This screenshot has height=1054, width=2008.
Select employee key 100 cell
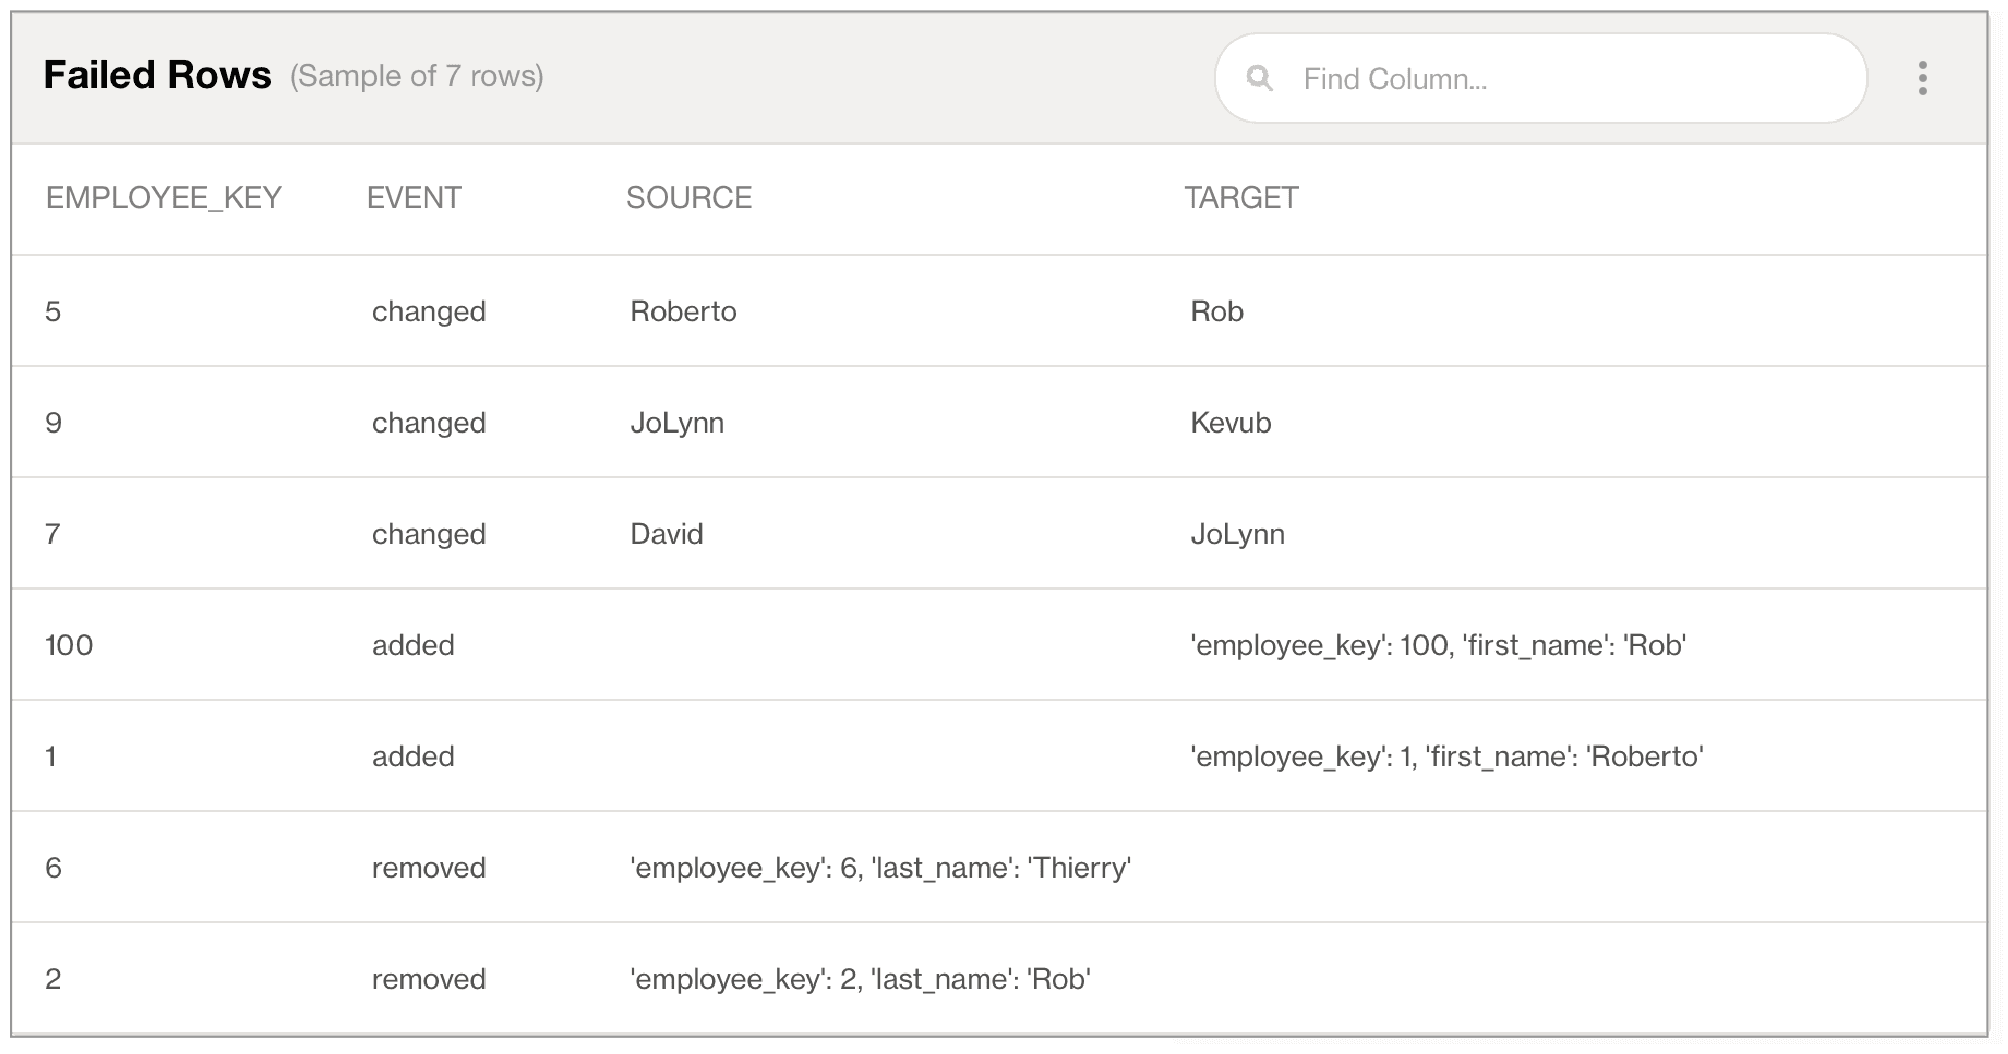[x=69, y=645]
